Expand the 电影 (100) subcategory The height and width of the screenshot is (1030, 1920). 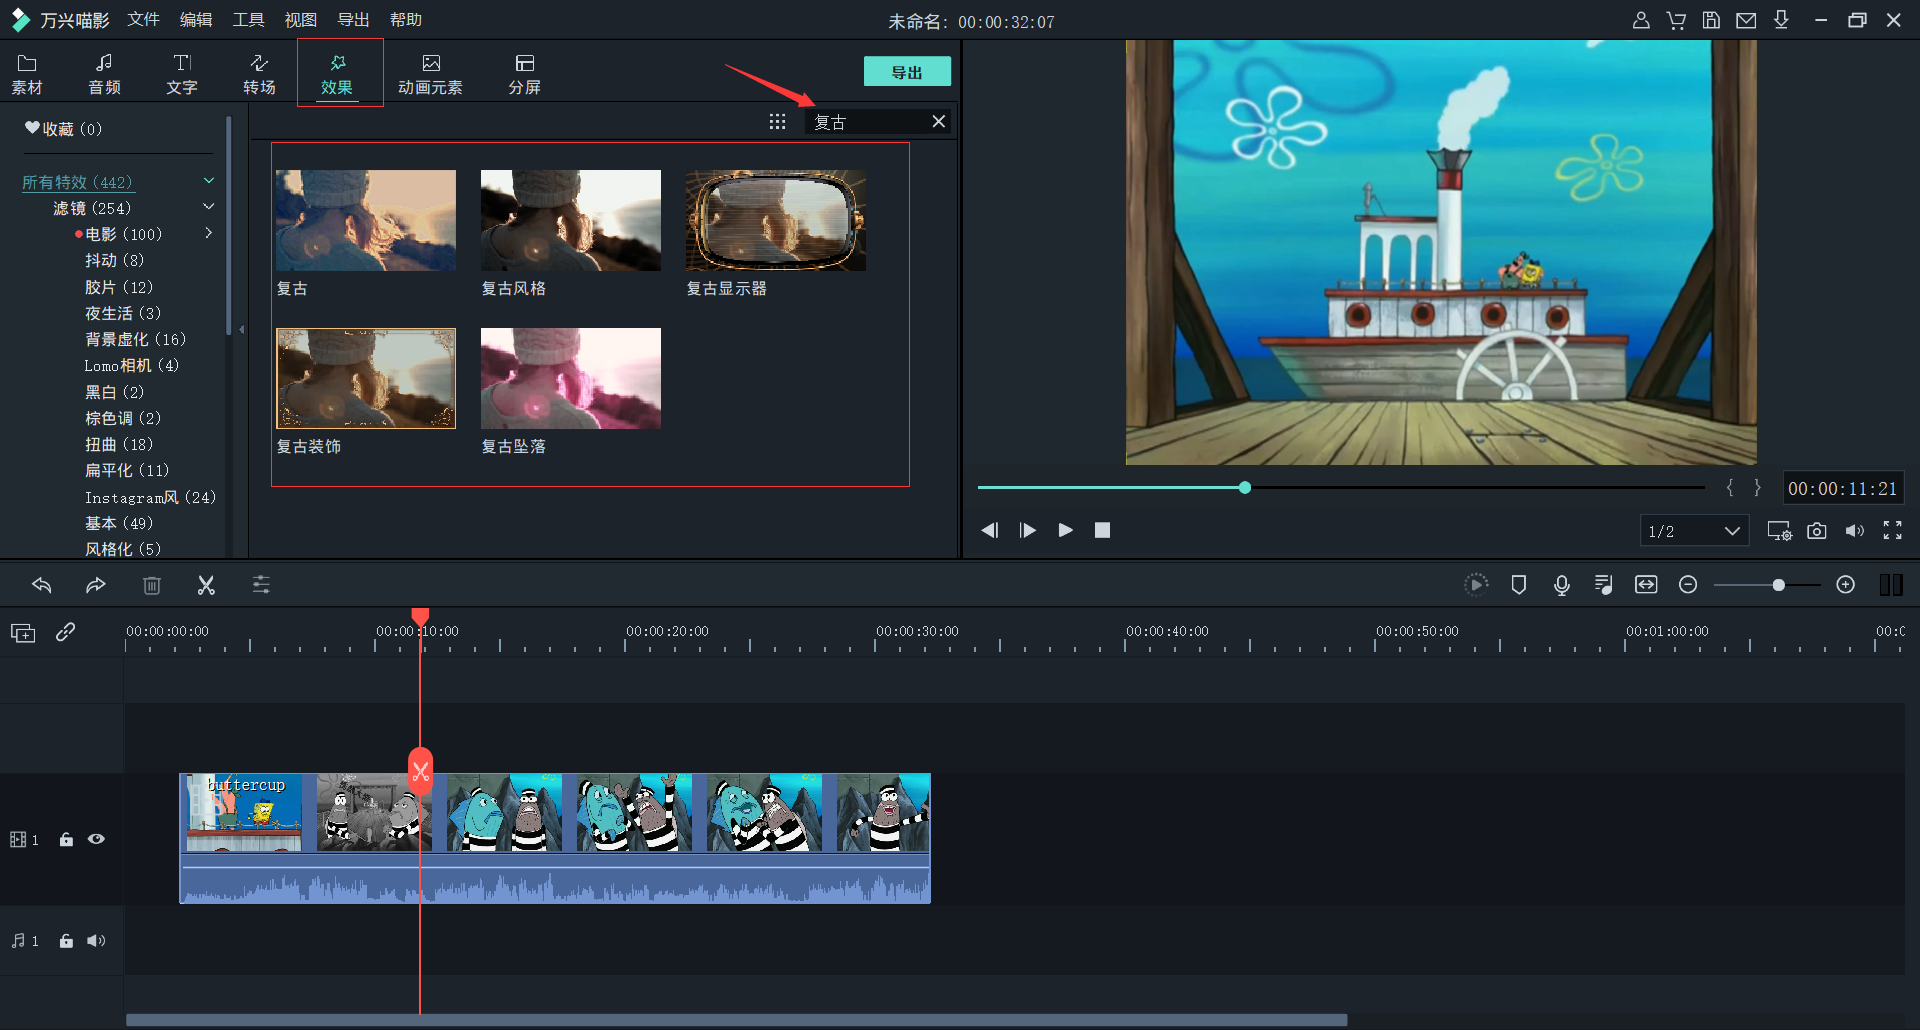pos(209,234)
